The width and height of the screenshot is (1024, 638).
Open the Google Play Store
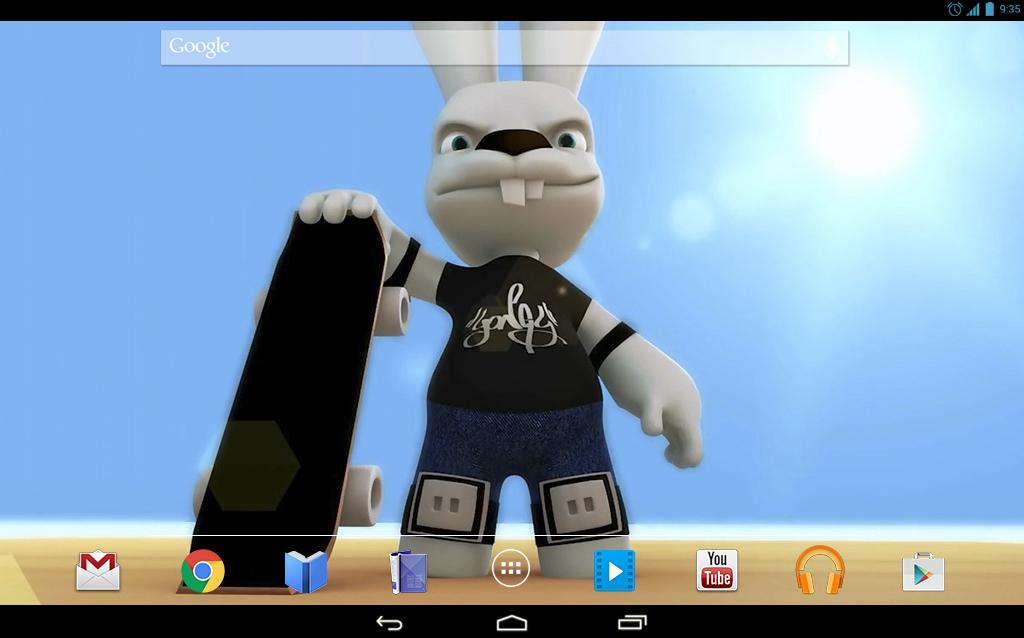click(x=923, y=572)
